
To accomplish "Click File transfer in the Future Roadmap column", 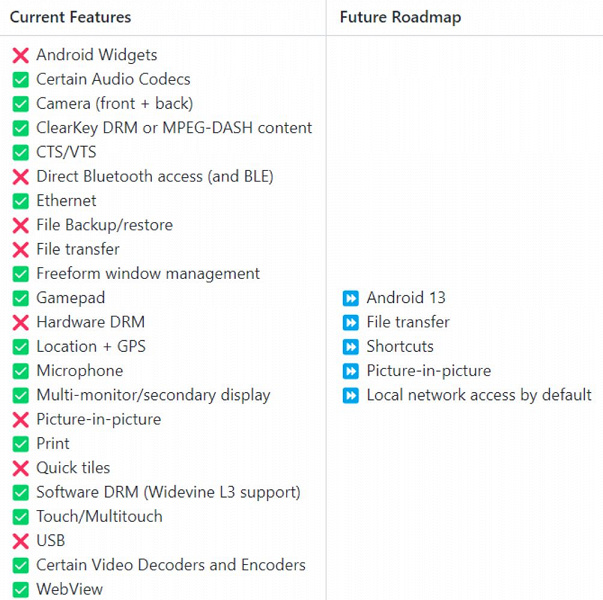I will [x=408, y=322].
